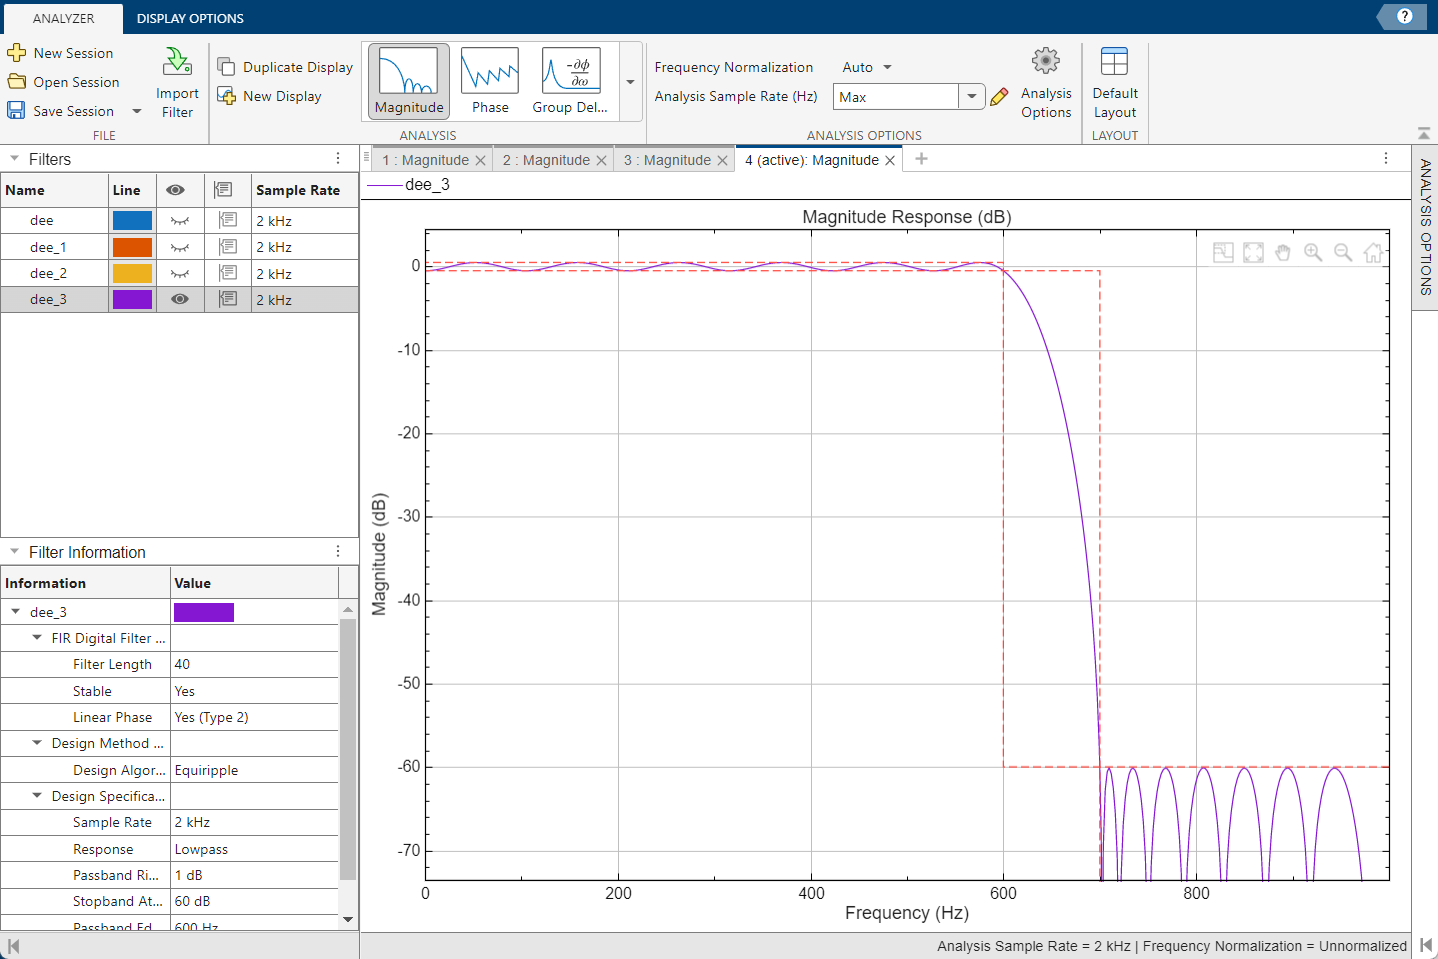1438x959 pixels.
Task: Select the Magnitude analysis tool
Action: coord(407,79)
